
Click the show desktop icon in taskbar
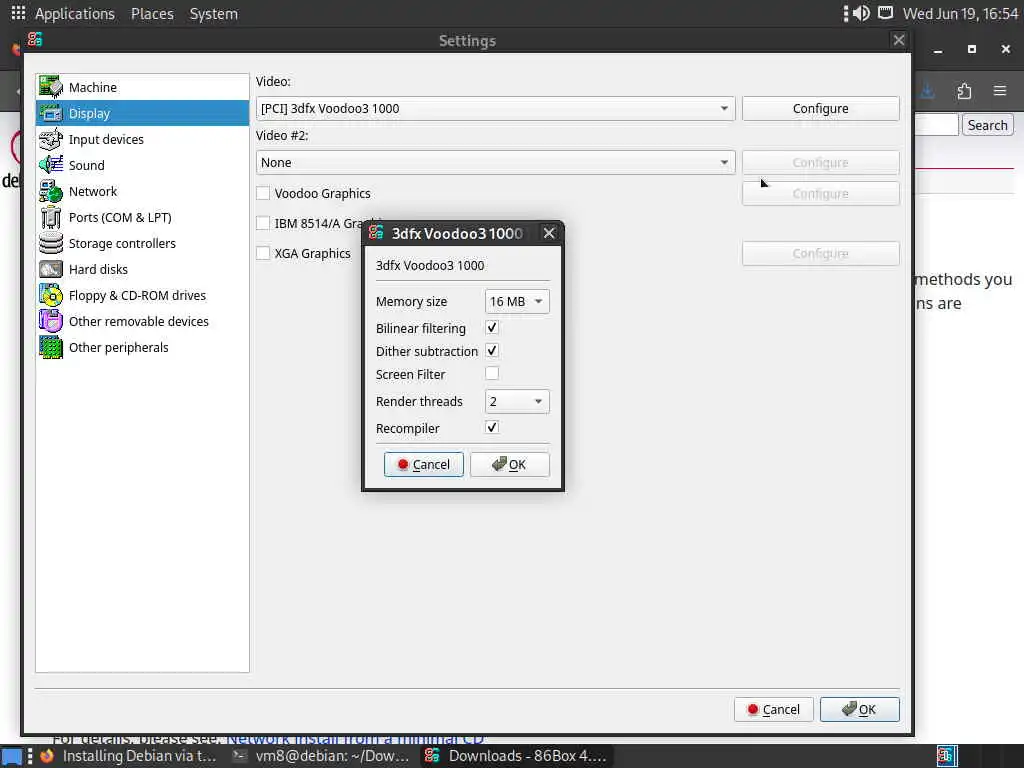tap(12, 756)
